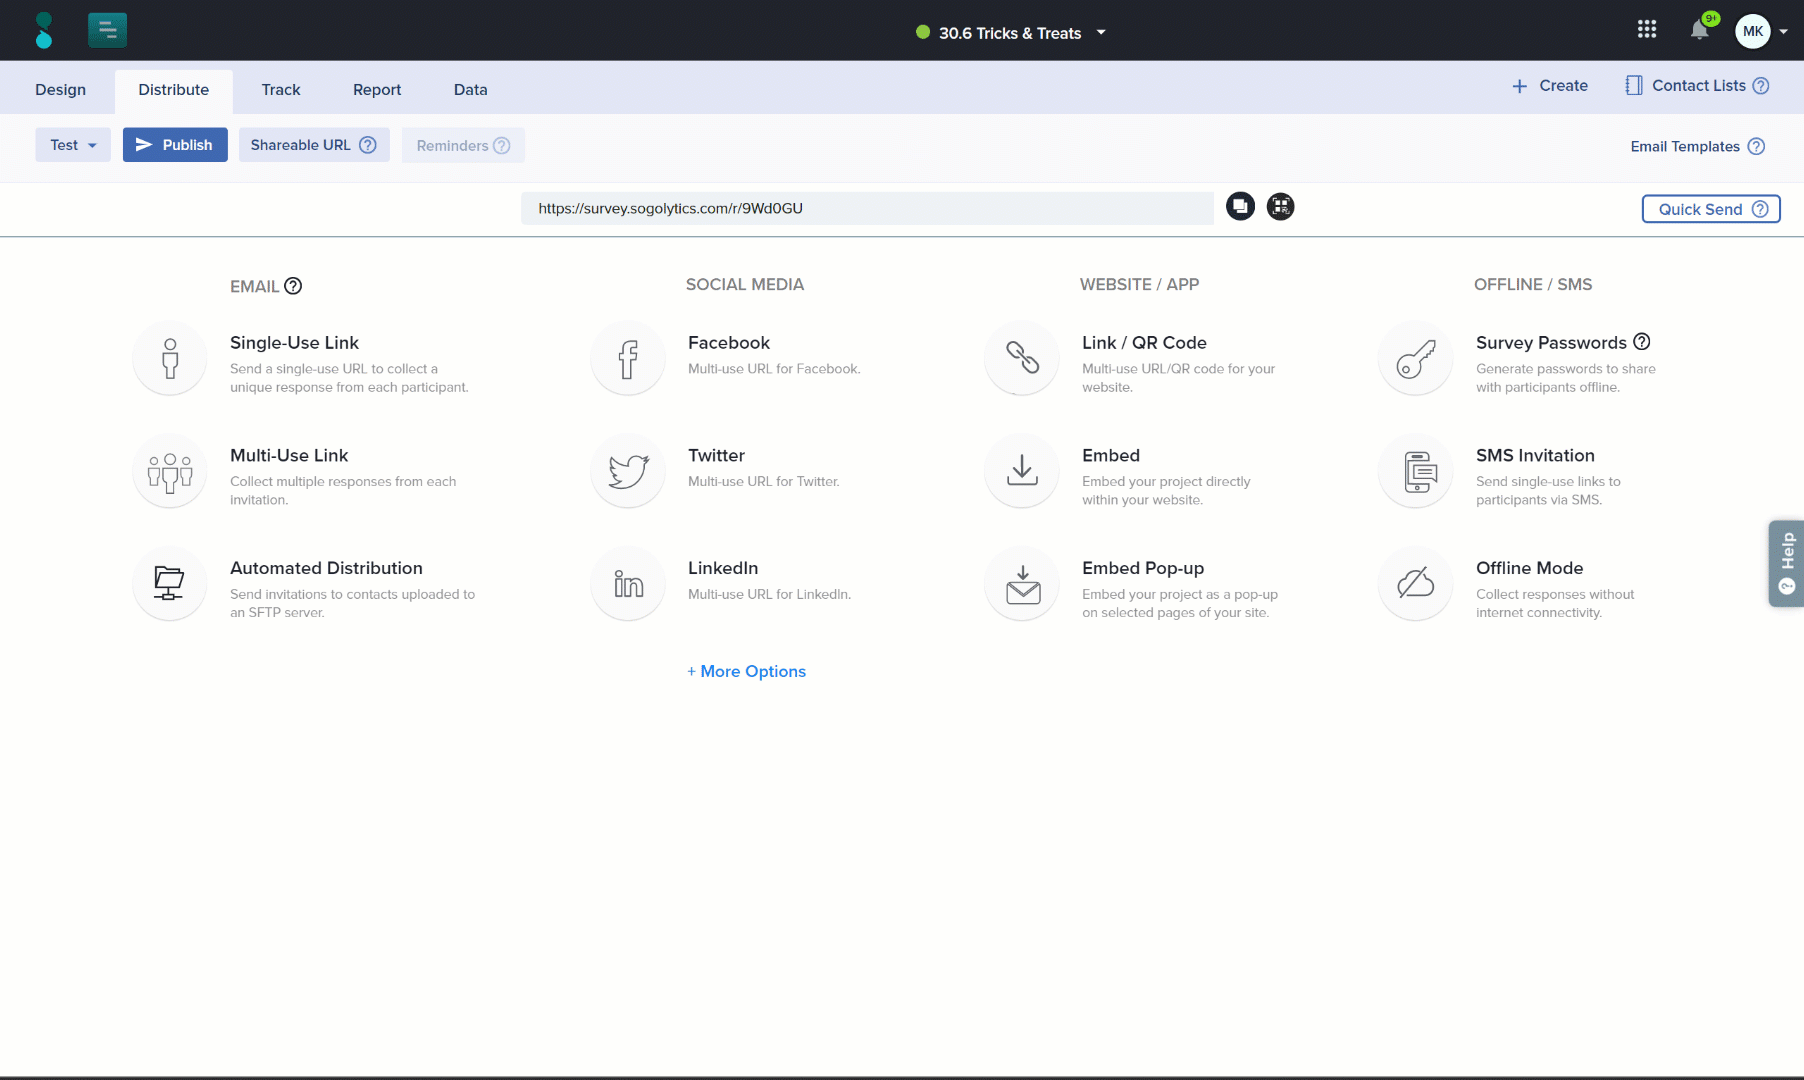Expand the MK account menu
Image resolution: width=1804 pixels, height=1080 pixels.
point(1760,31)
